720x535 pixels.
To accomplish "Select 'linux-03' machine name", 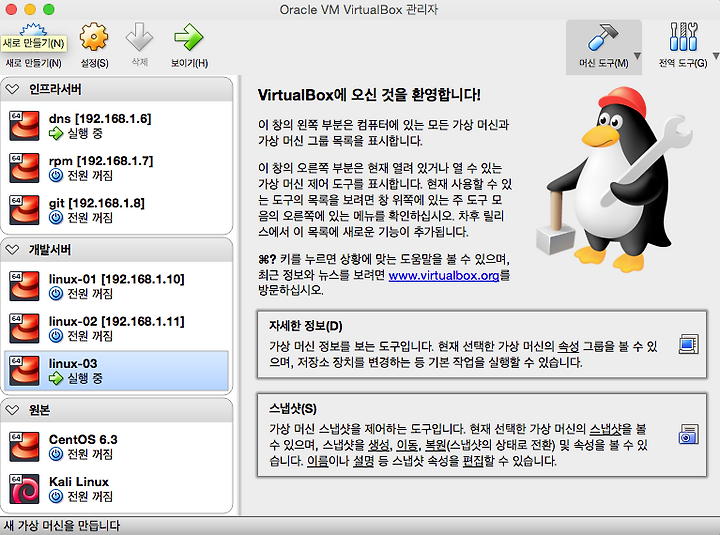I will point(73,363).
